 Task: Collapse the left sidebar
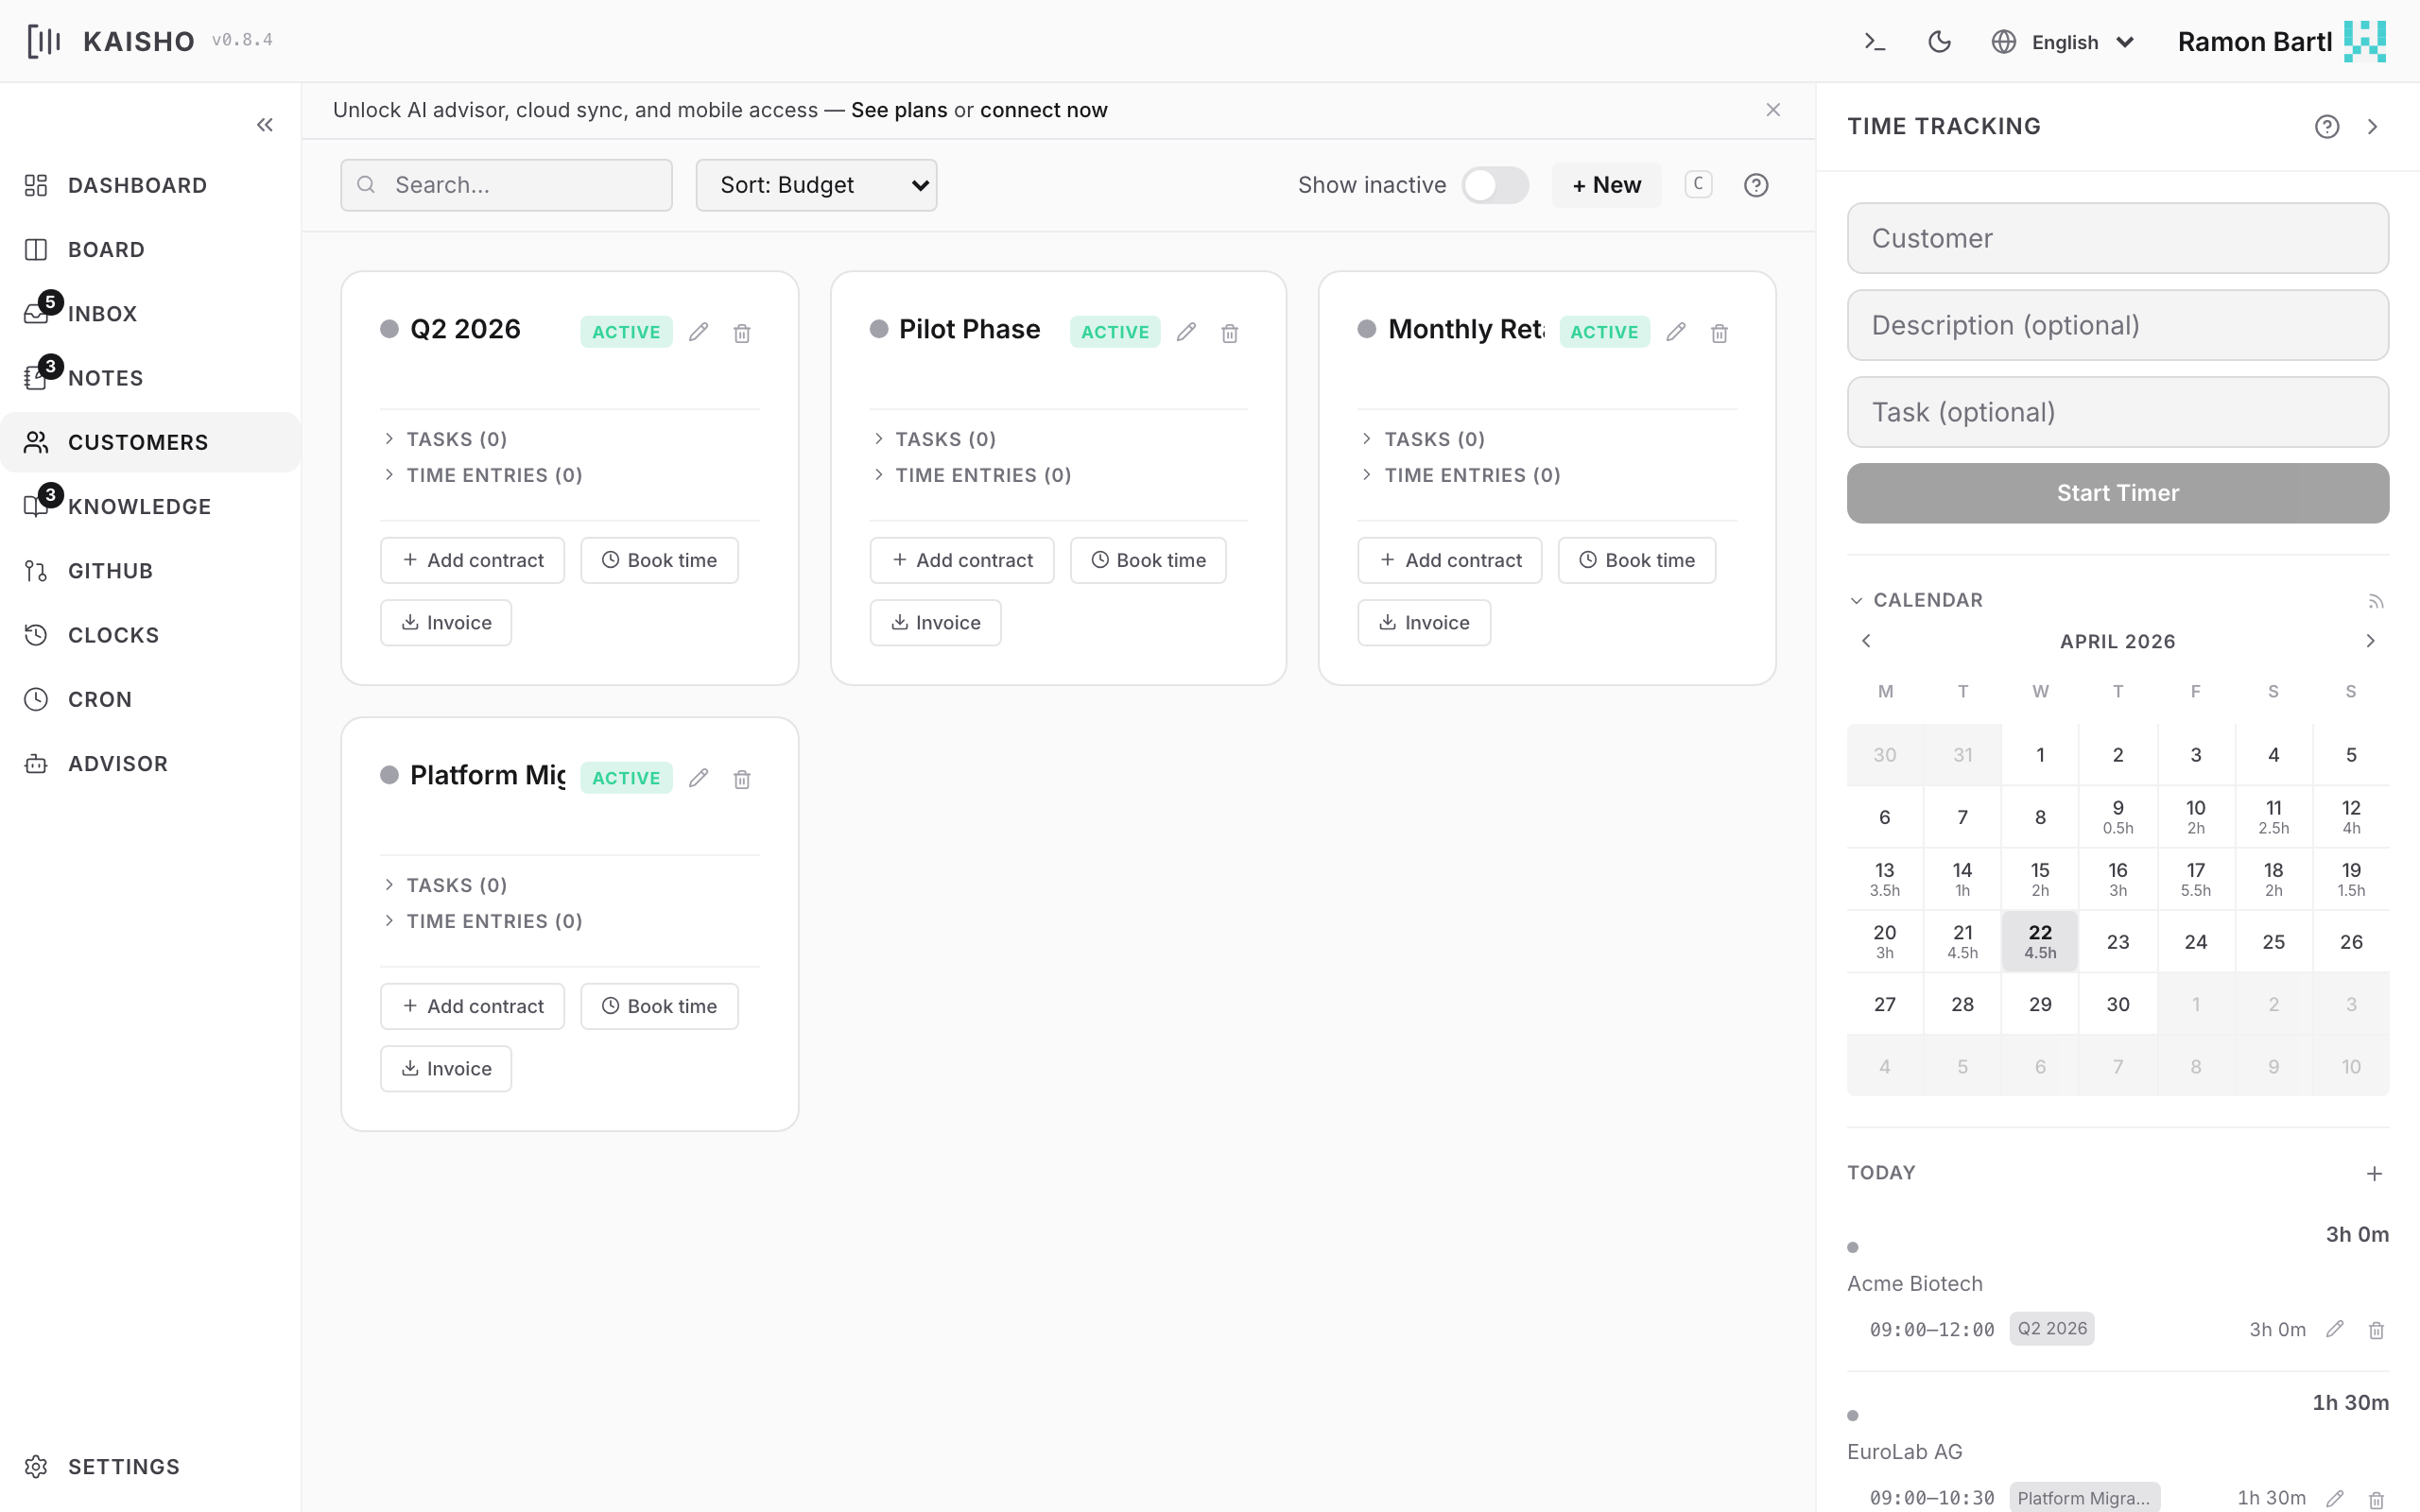265,125
